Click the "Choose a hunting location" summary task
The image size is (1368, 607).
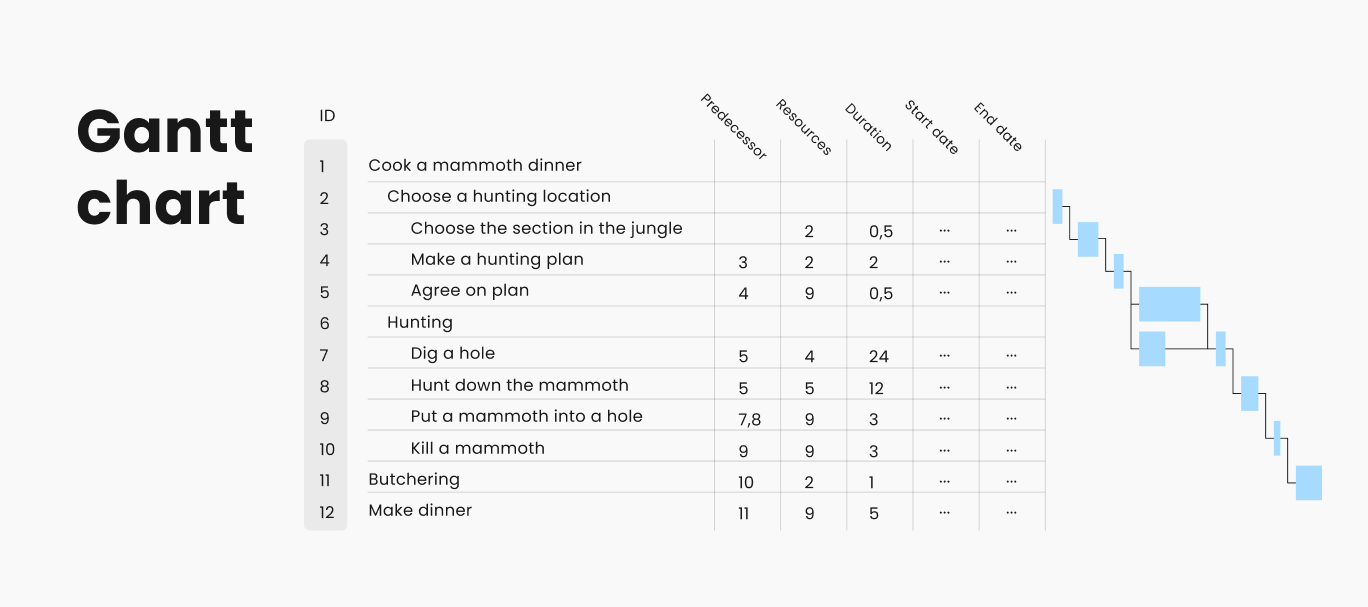[498, 196]
